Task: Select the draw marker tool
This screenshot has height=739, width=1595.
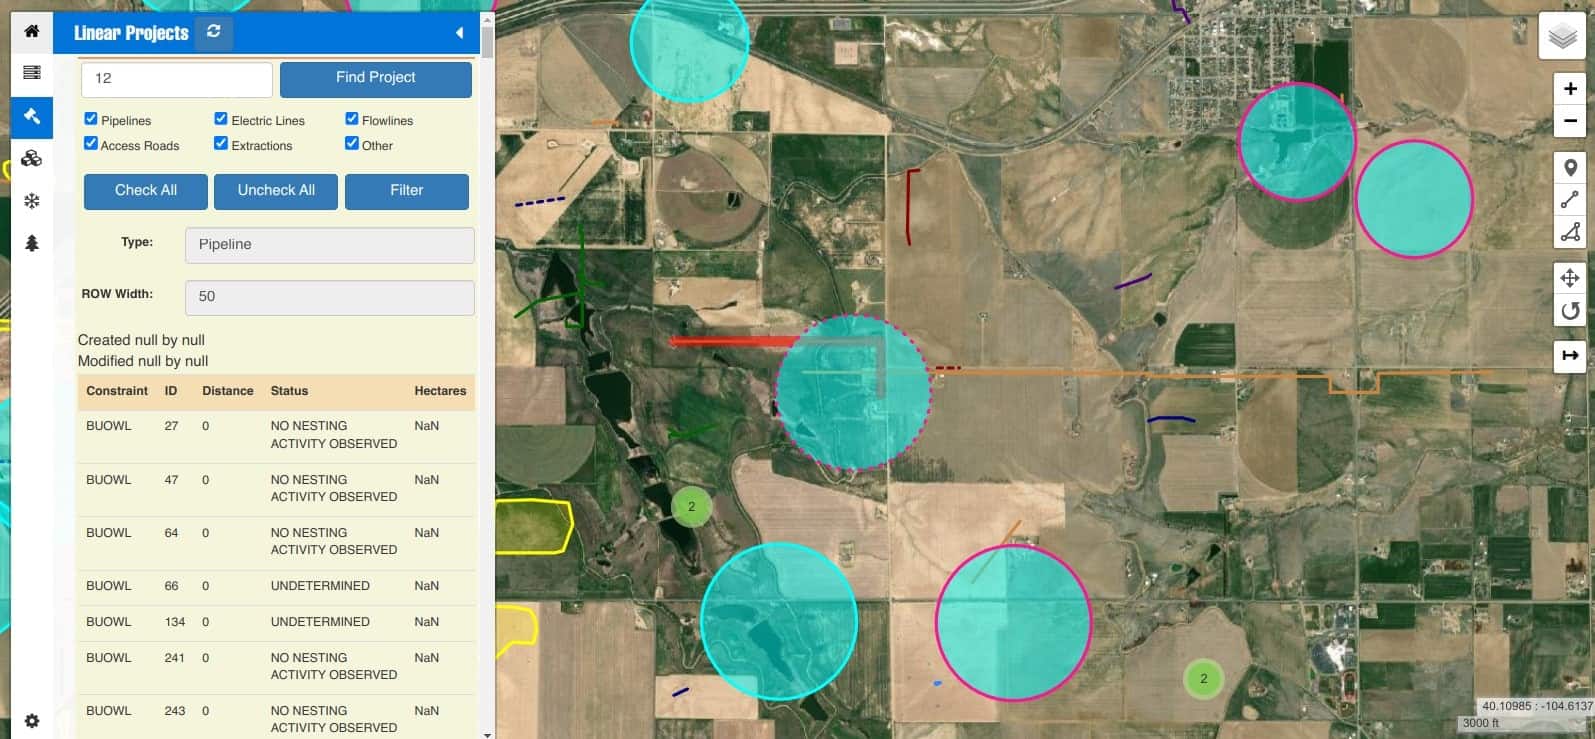Action: click(1569, 168)
